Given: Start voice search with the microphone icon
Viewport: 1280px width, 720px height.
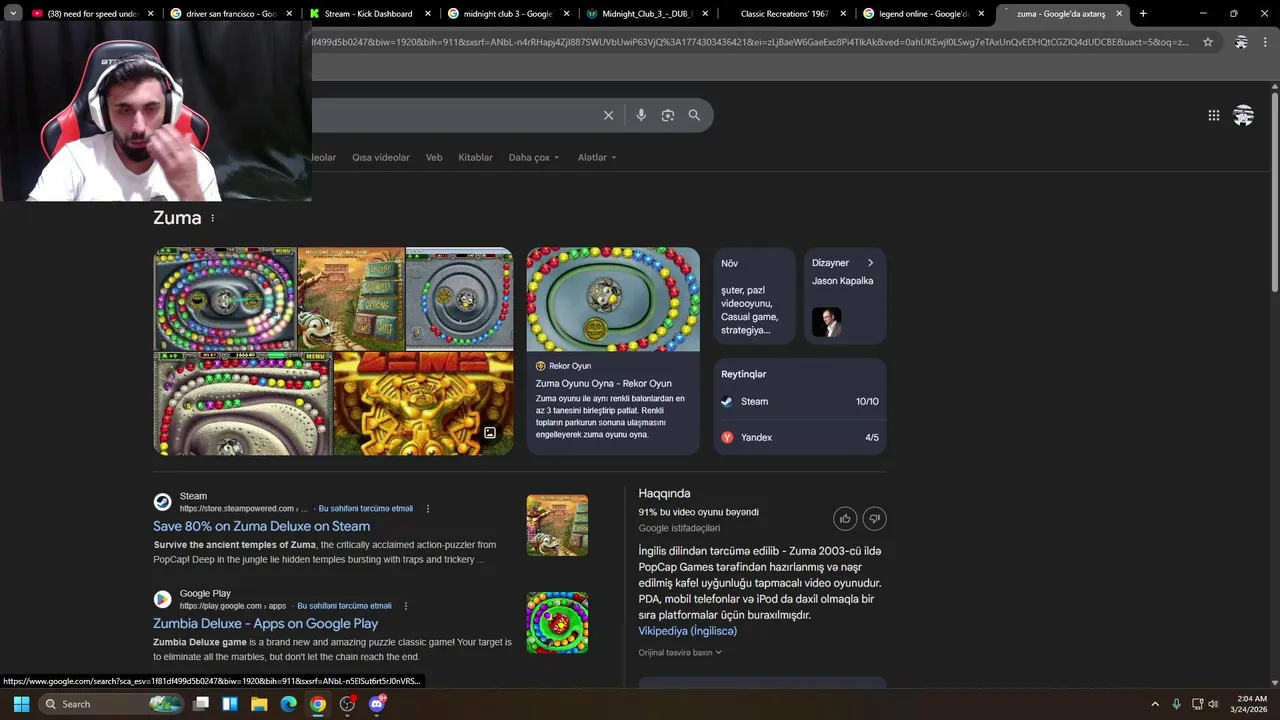Looking at the screenshot, I should [641, 115].
